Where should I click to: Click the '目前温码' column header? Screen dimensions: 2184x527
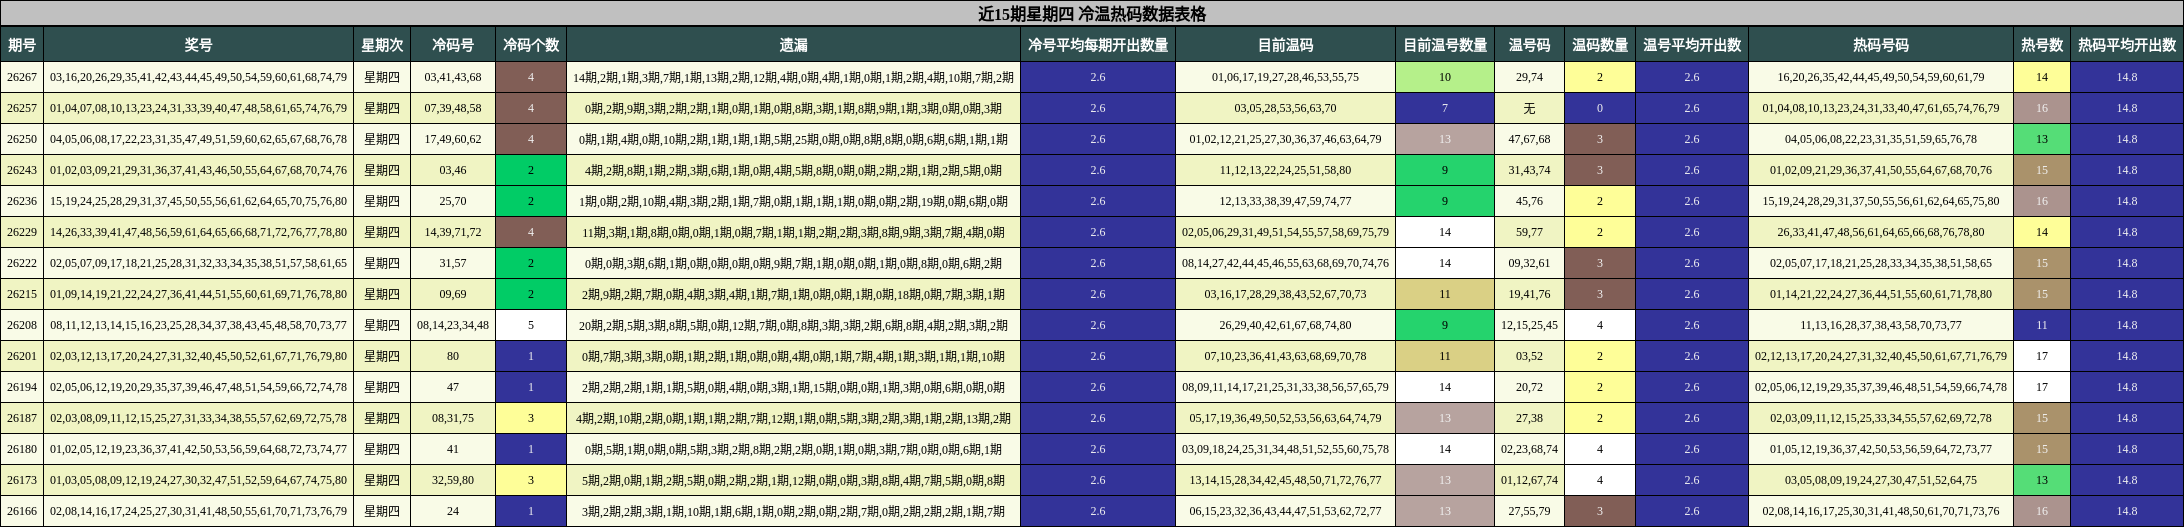[x=1285, y=45]
